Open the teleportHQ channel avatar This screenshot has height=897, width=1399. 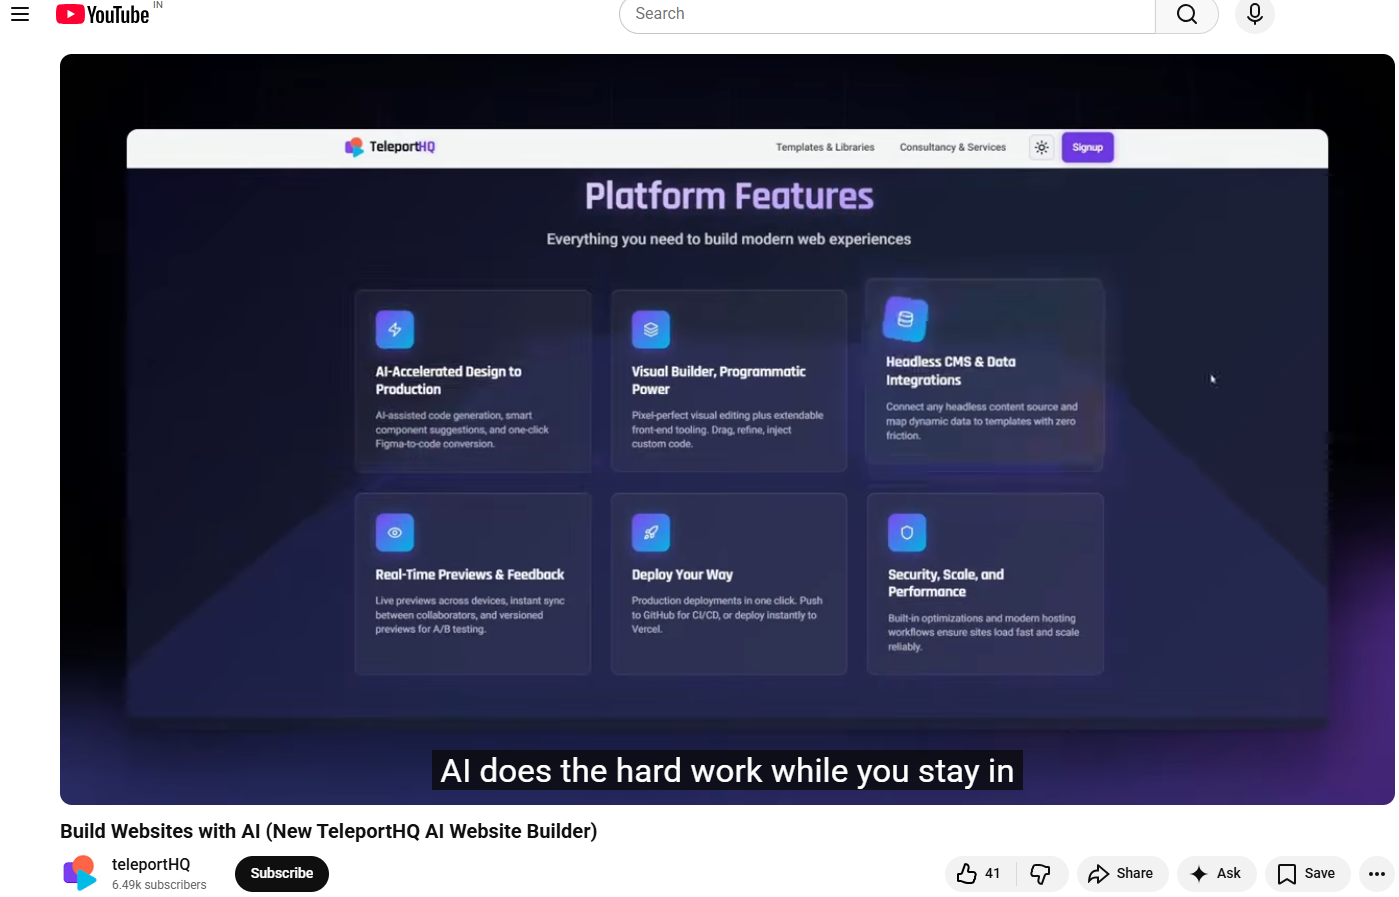pyautogui.click(x=80, y=873)
